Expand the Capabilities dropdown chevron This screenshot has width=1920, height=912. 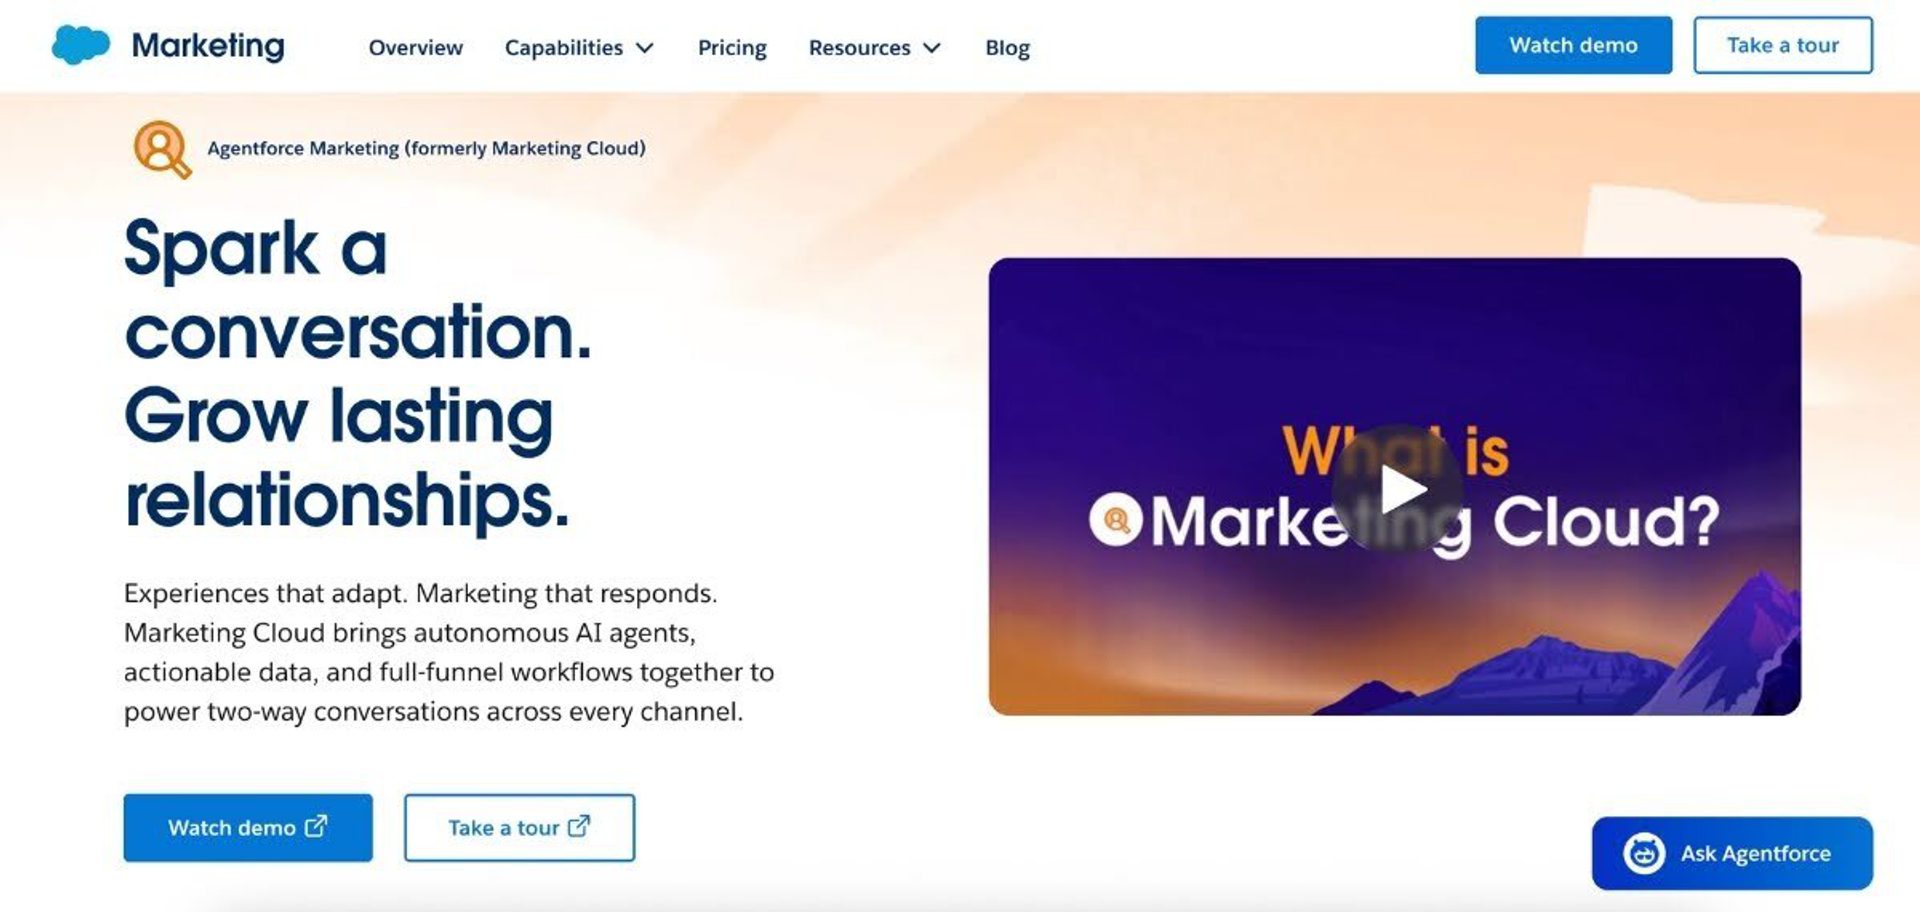[645, 48]
